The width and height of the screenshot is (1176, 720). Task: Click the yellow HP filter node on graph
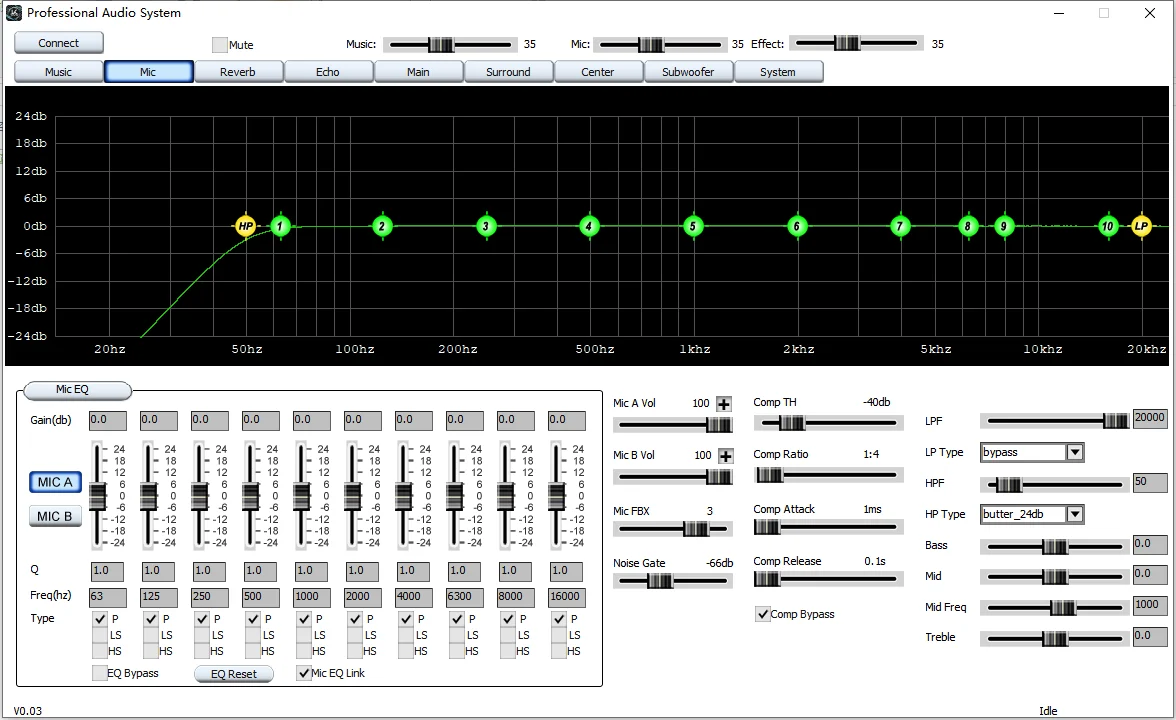(245, 226)
